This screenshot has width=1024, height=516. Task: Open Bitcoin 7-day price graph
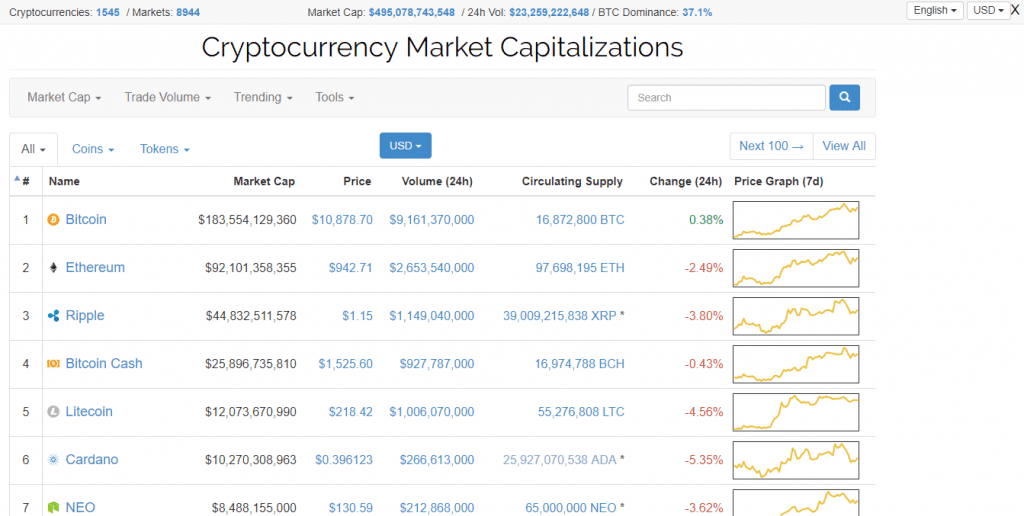coord(796,220)
